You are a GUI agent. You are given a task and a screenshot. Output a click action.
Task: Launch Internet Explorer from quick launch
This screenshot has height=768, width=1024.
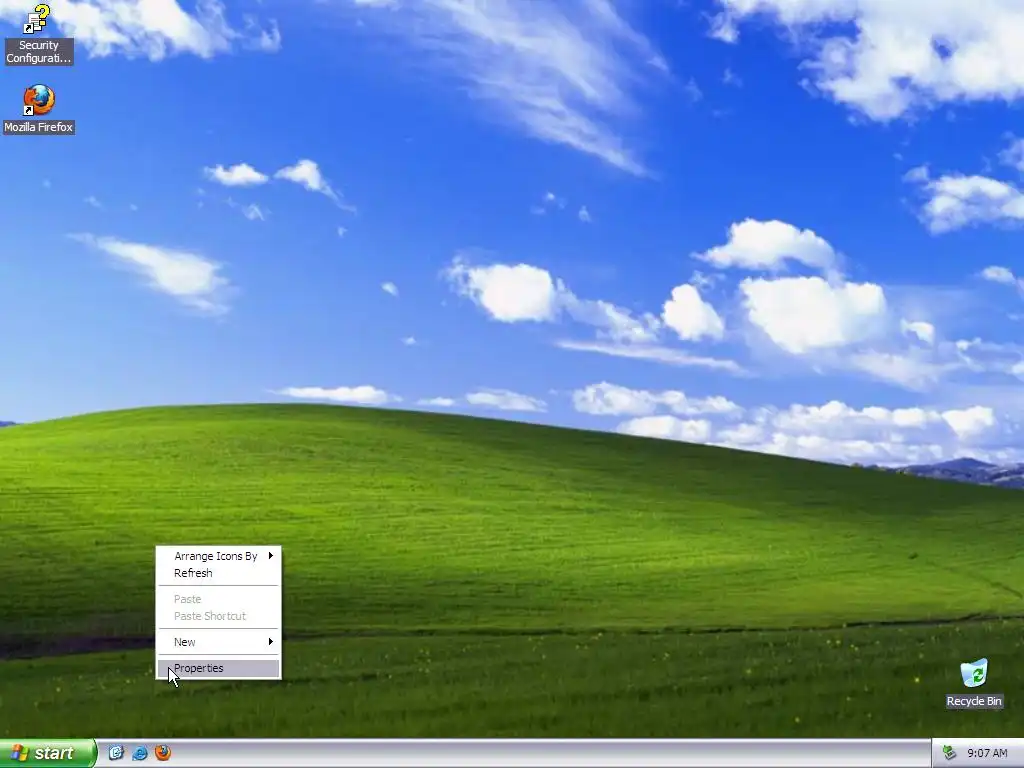point(140,753)
